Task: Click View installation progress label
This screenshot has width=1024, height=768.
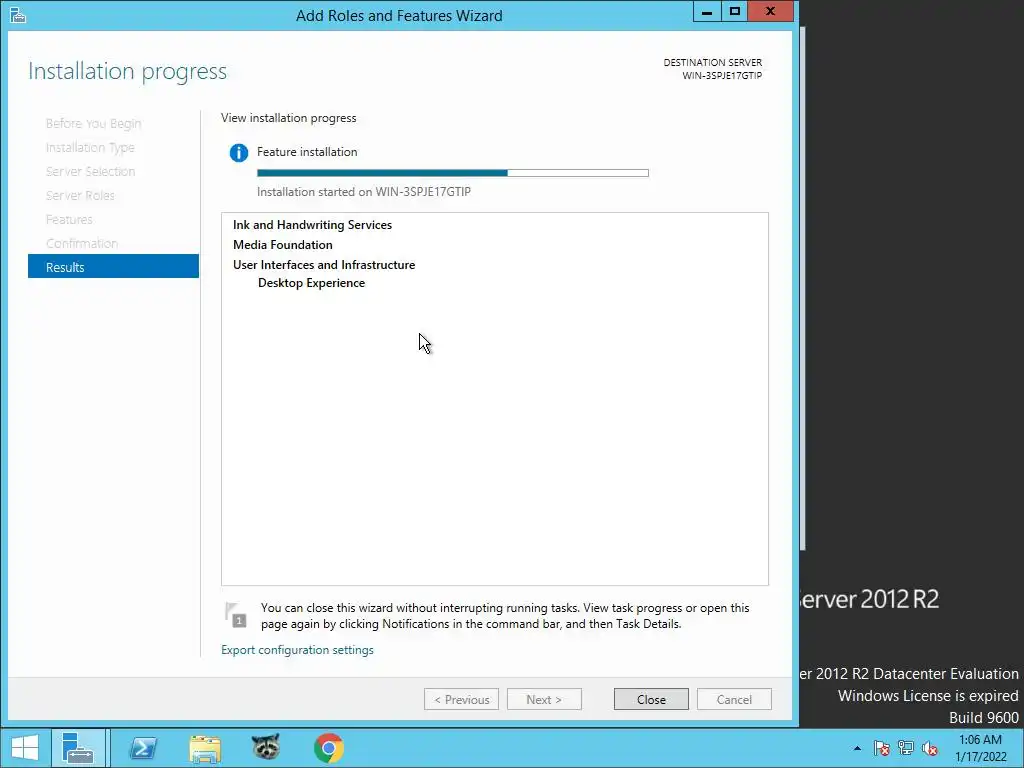Action: pos(289,118)
